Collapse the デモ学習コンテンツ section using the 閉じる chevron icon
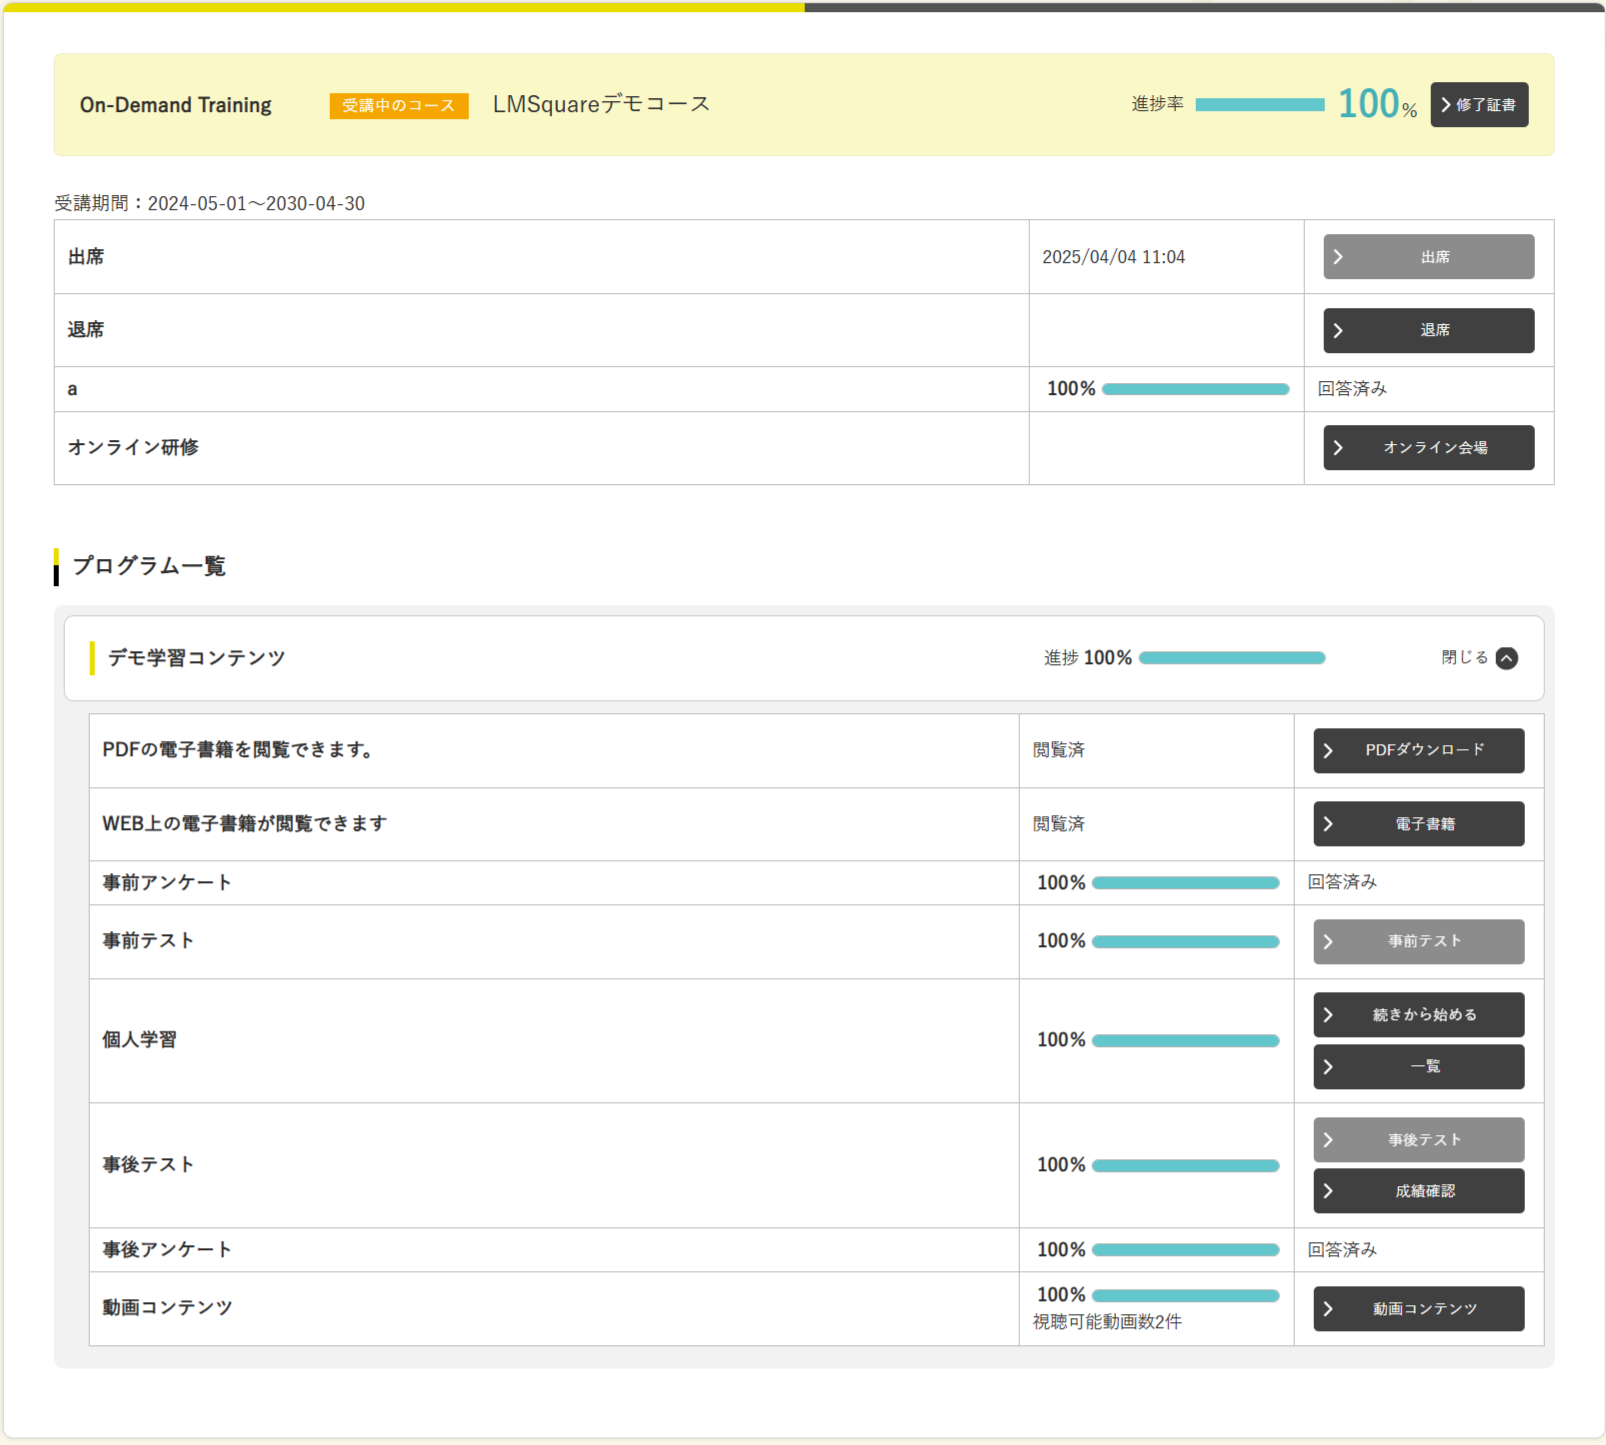The image size is (1606, 1445). (1506, 658)
